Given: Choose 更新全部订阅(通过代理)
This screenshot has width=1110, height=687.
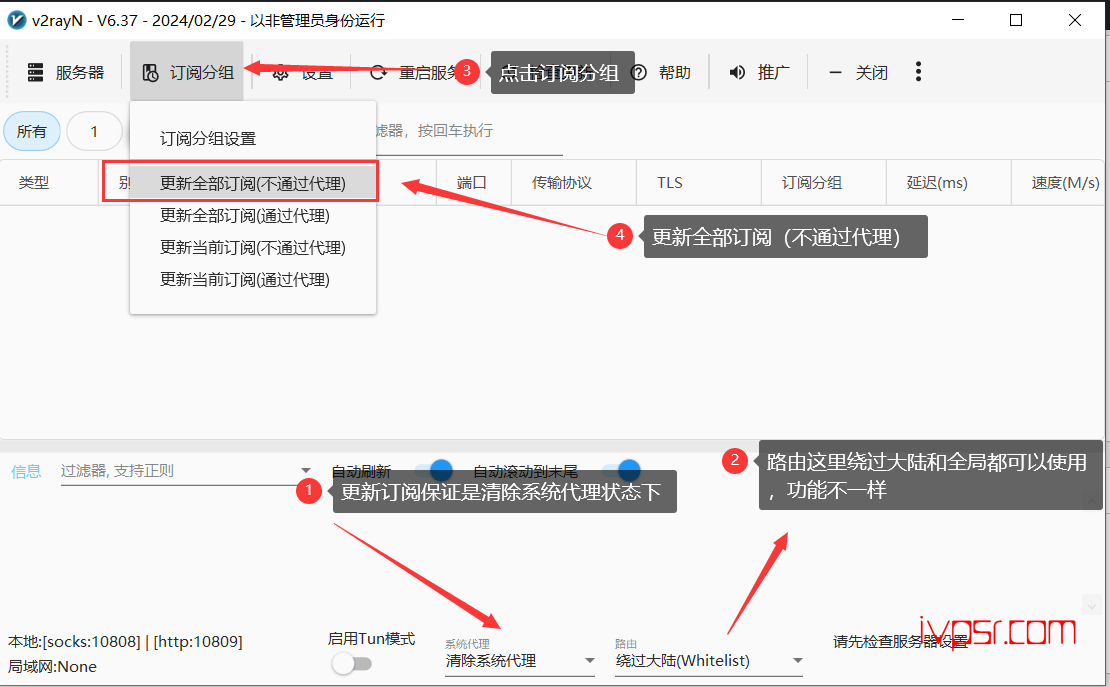Looking at the screenshot, I should tap(253, 215).
